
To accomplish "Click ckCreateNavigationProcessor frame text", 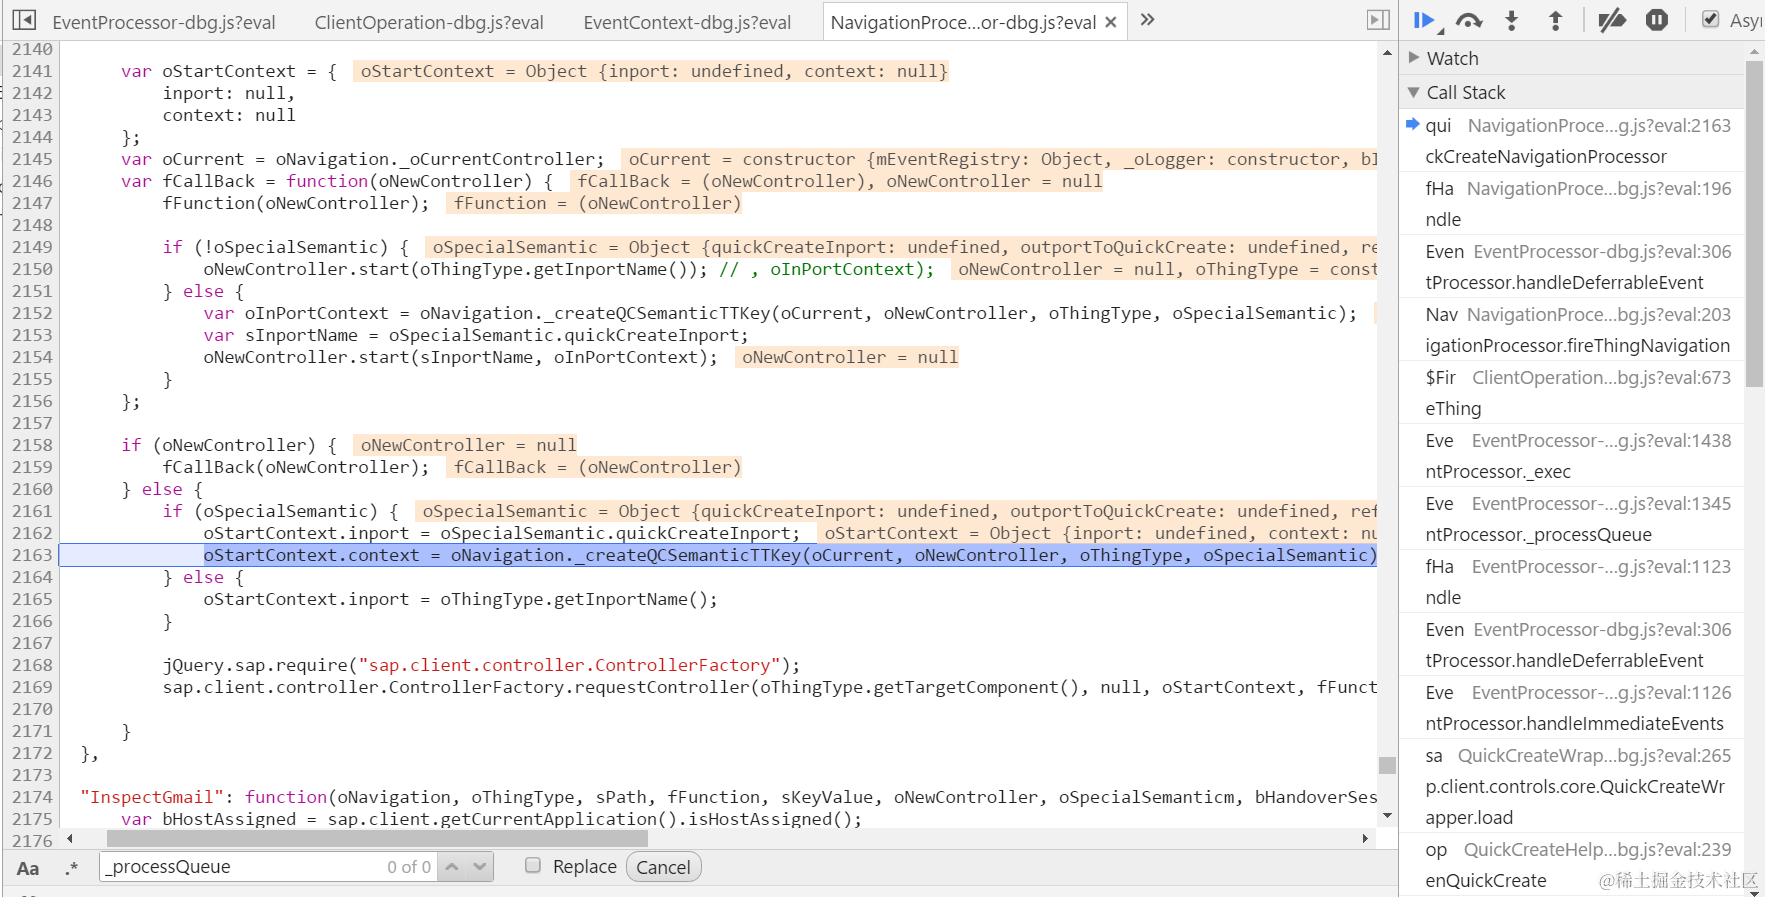I will pos(1546,156).
